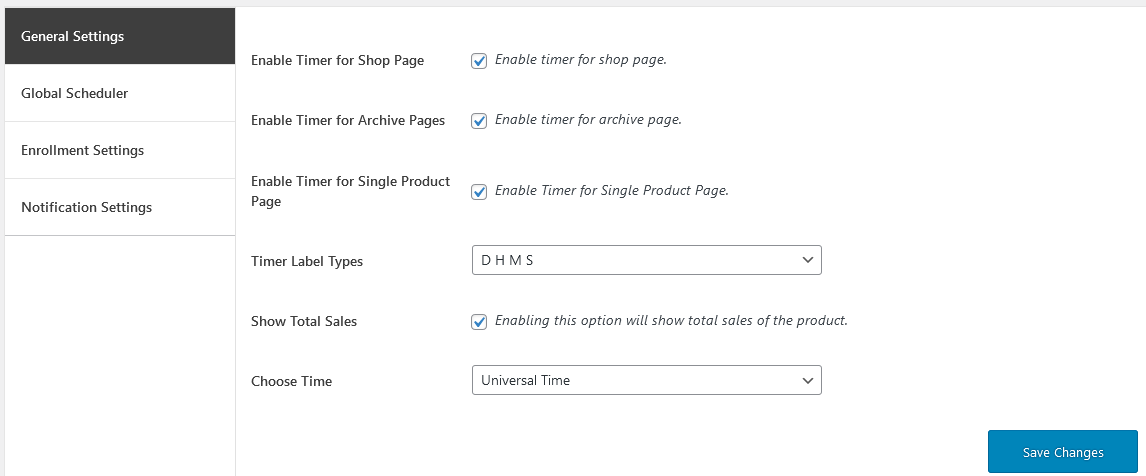Disable timer for Single Product Page checkbox
This screenshot has height=476, width=1146.
click(x=479, y=191)
